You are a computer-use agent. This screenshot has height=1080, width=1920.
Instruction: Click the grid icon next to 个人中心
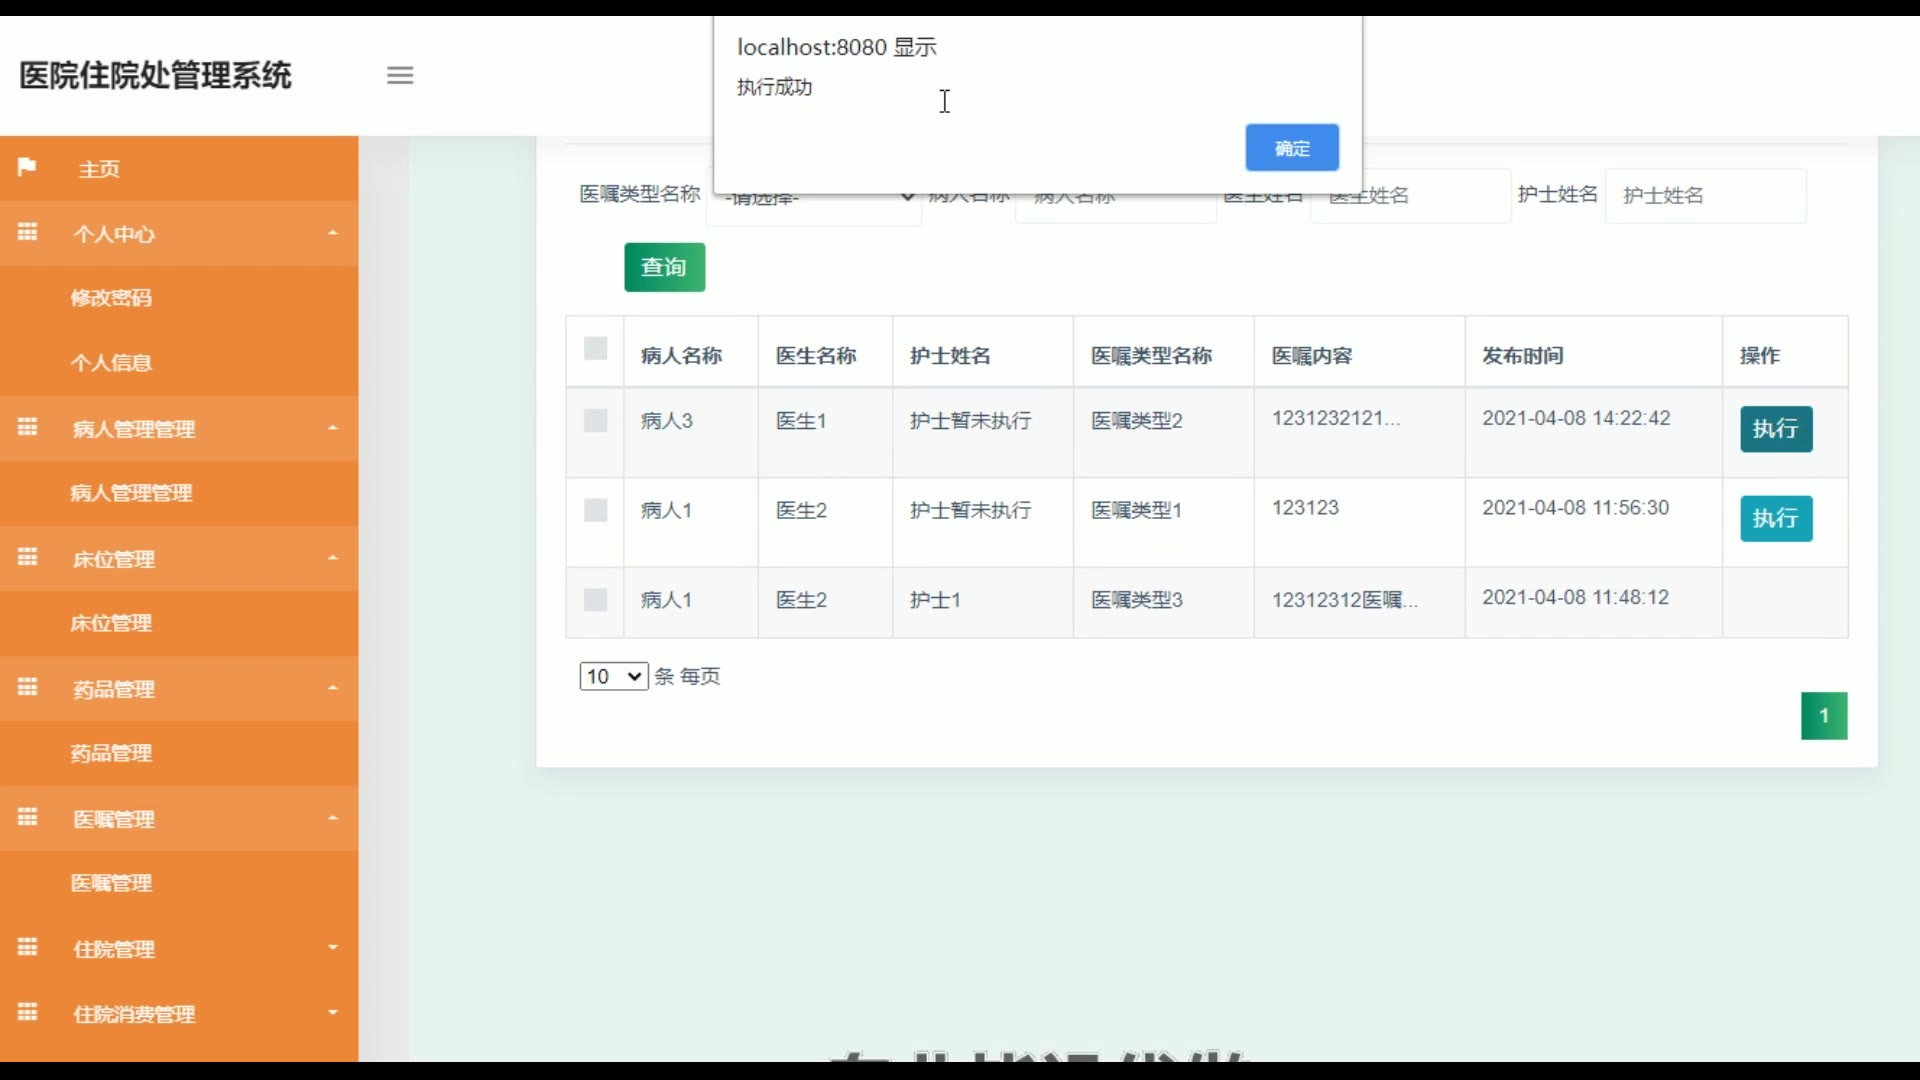pos(27,232)
